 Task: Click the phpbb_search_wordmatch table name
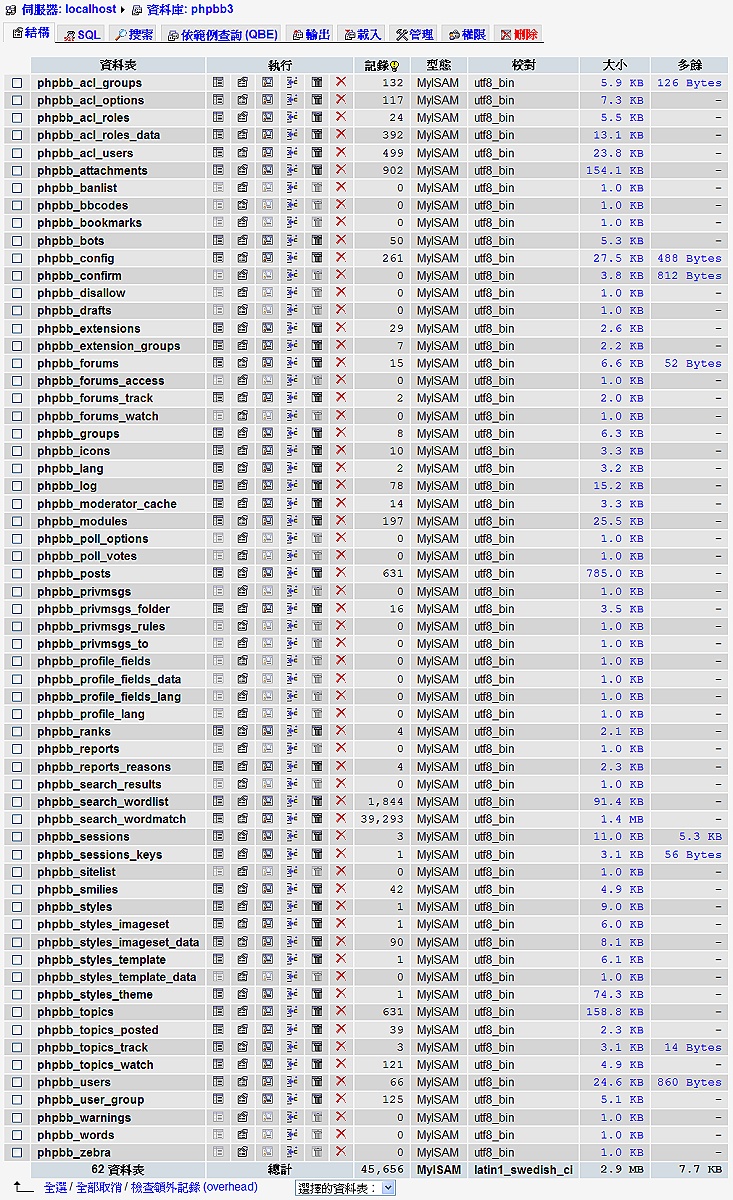coord(111,819)
